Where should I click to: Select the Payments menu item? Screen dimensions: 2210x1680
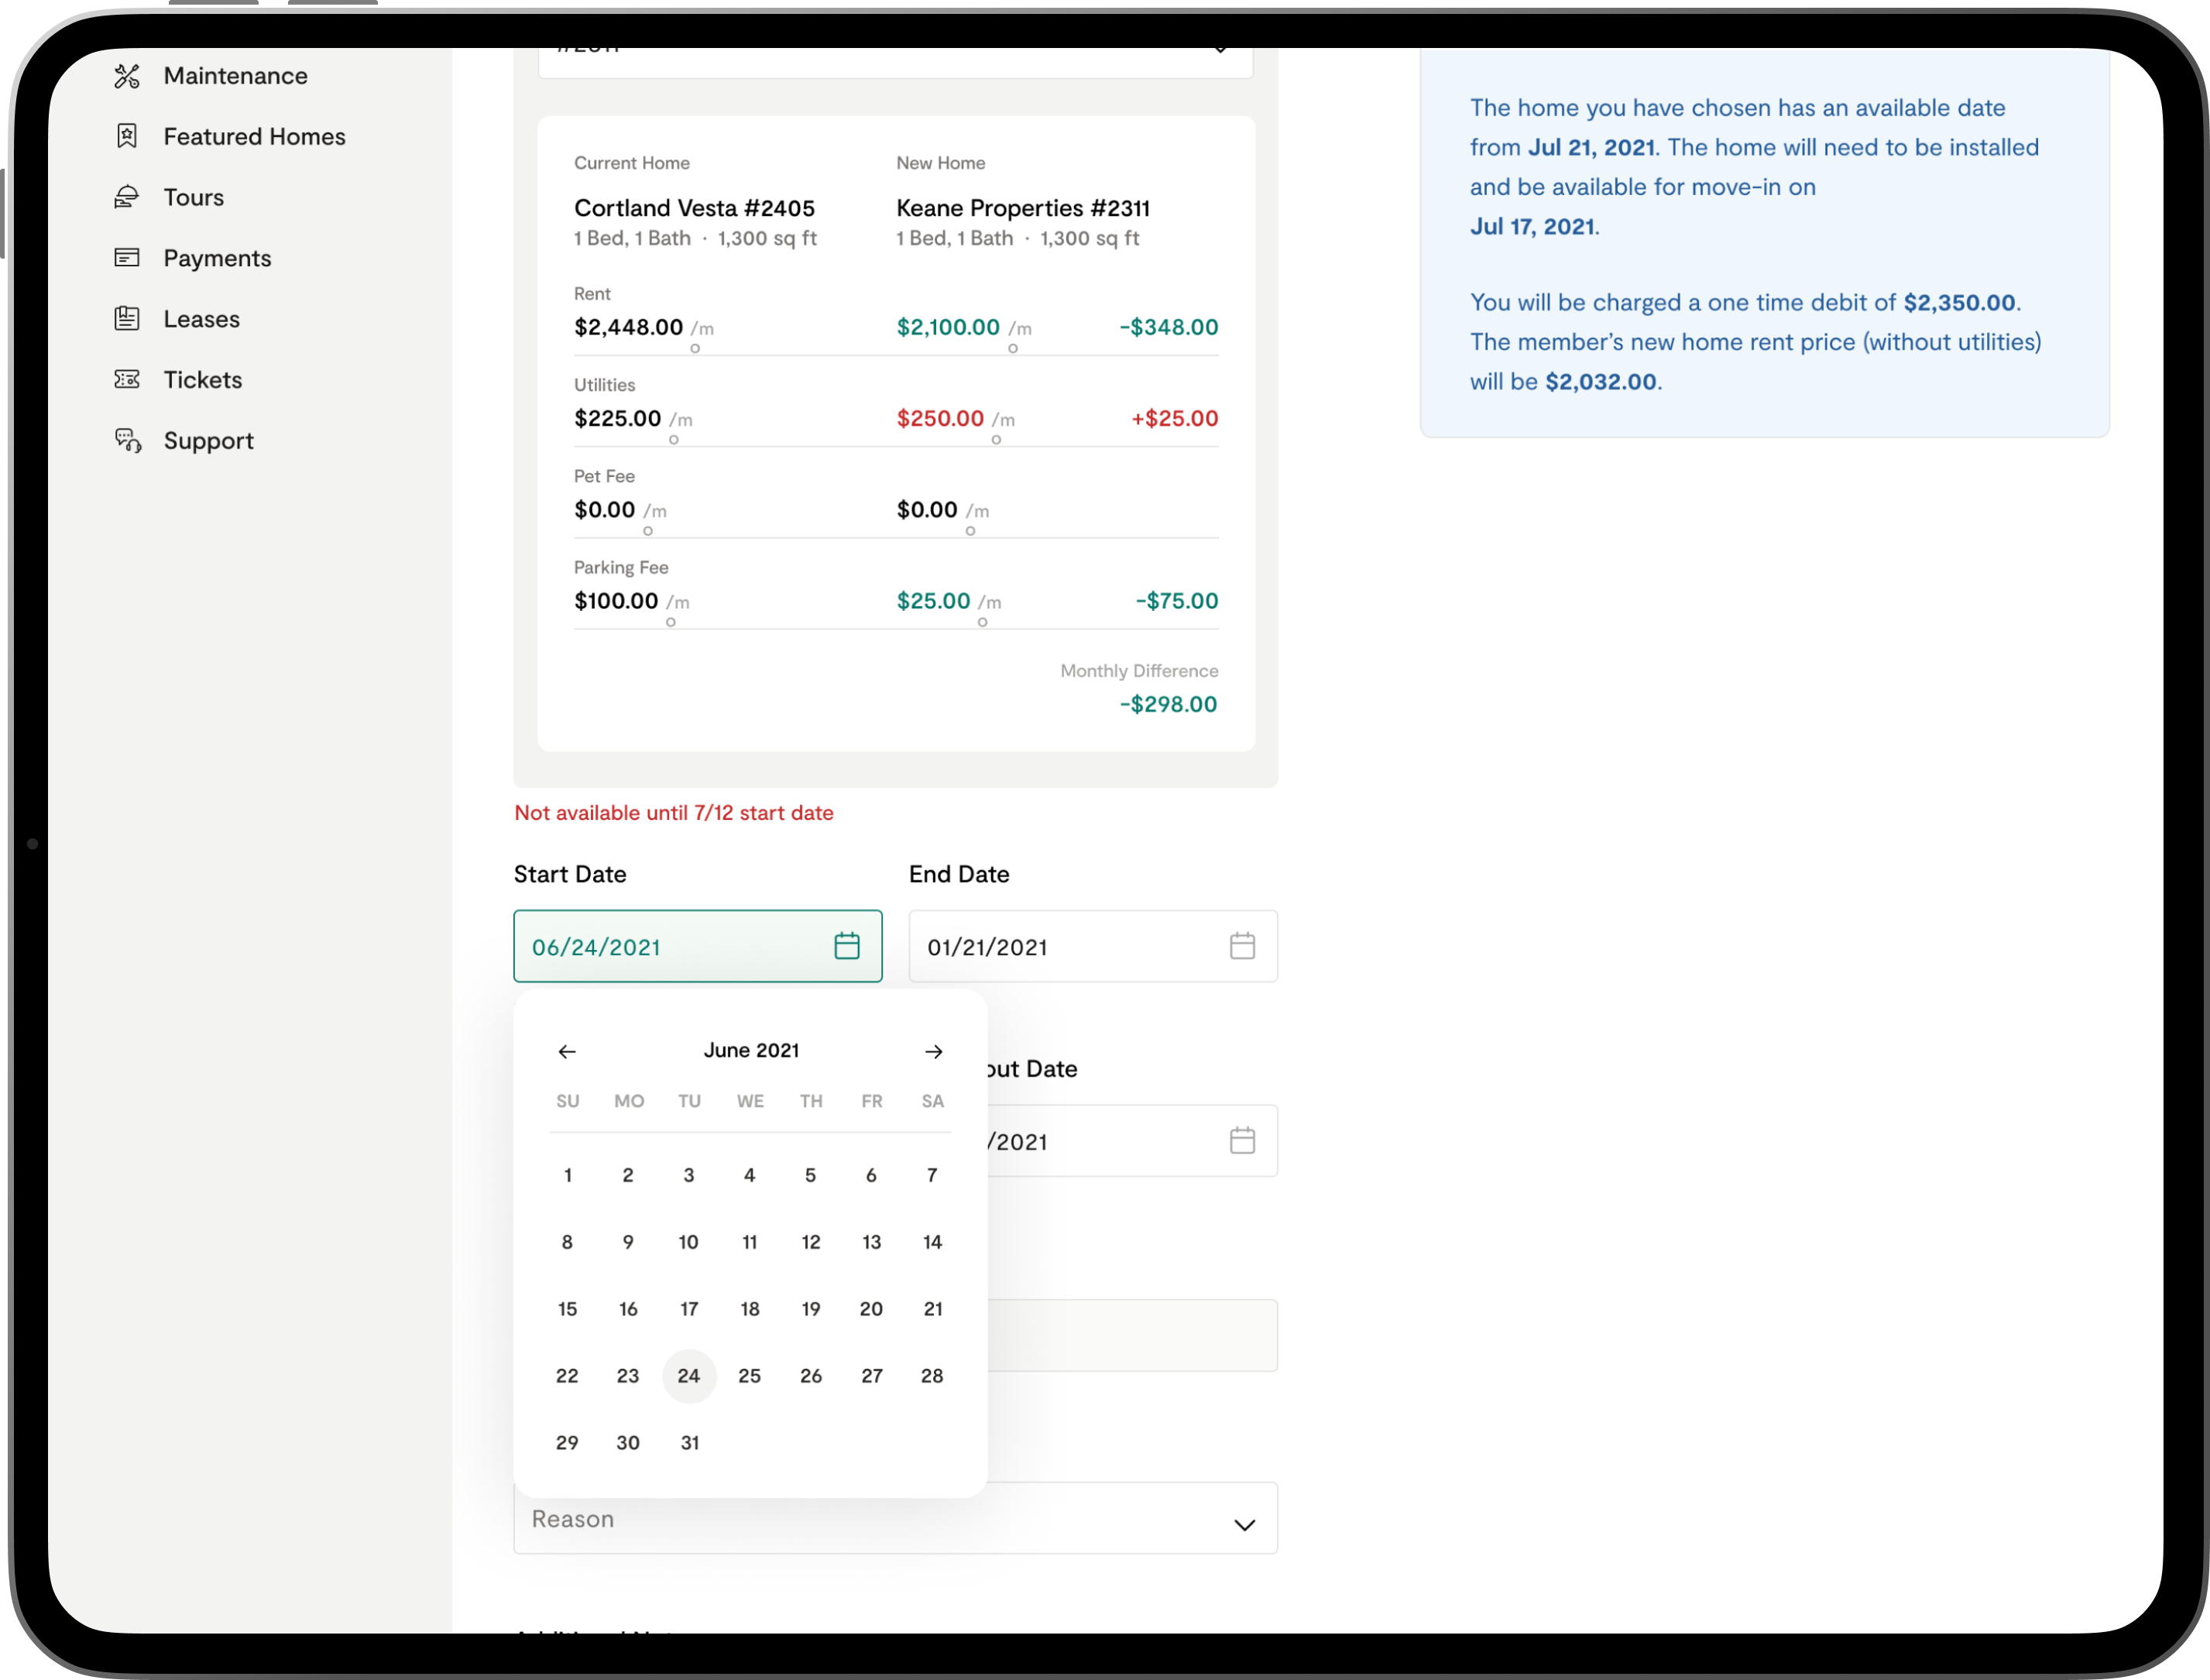[x=217, y=258]
